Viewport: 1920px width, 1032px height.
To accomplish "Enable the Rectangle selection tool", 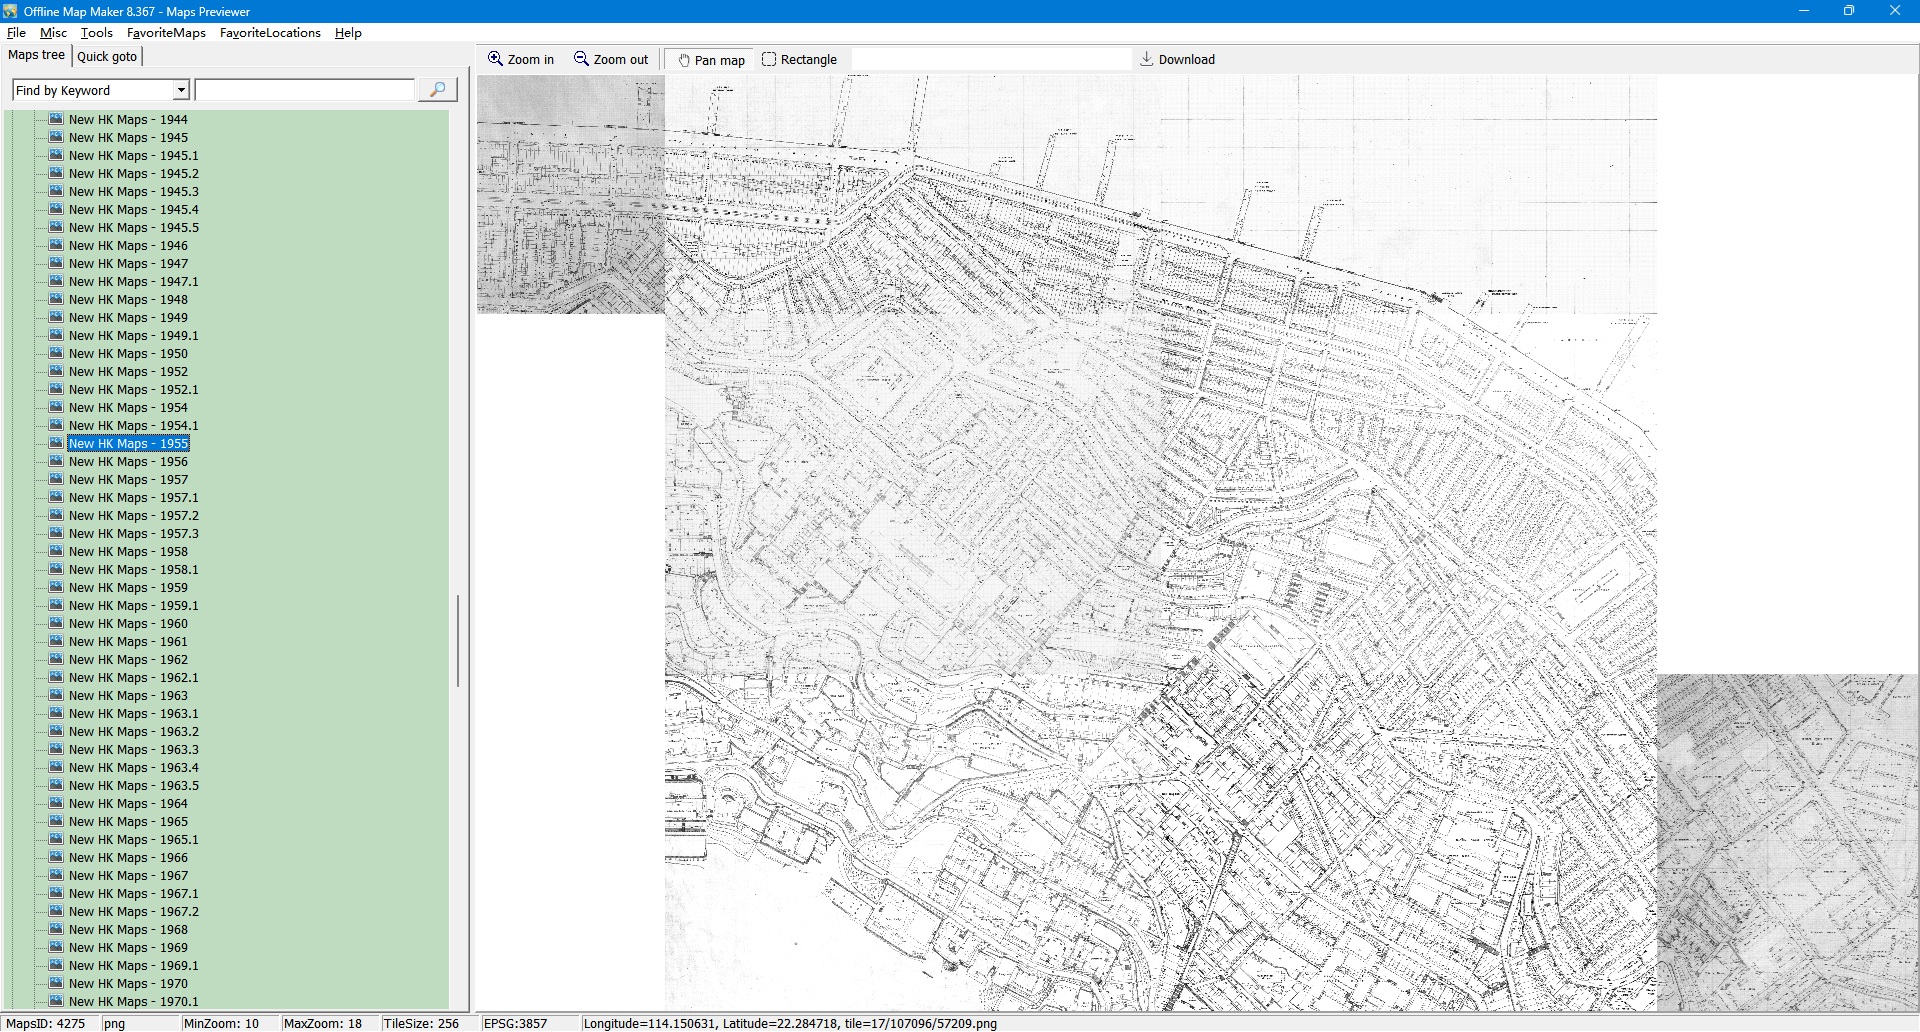I will pyautogui.click(x=799, y=60).
